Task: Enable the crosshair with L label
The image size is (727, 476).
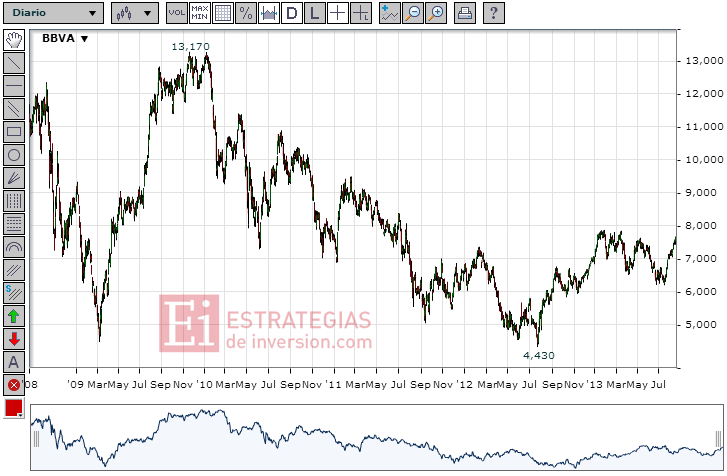Action: pos(361,13)
